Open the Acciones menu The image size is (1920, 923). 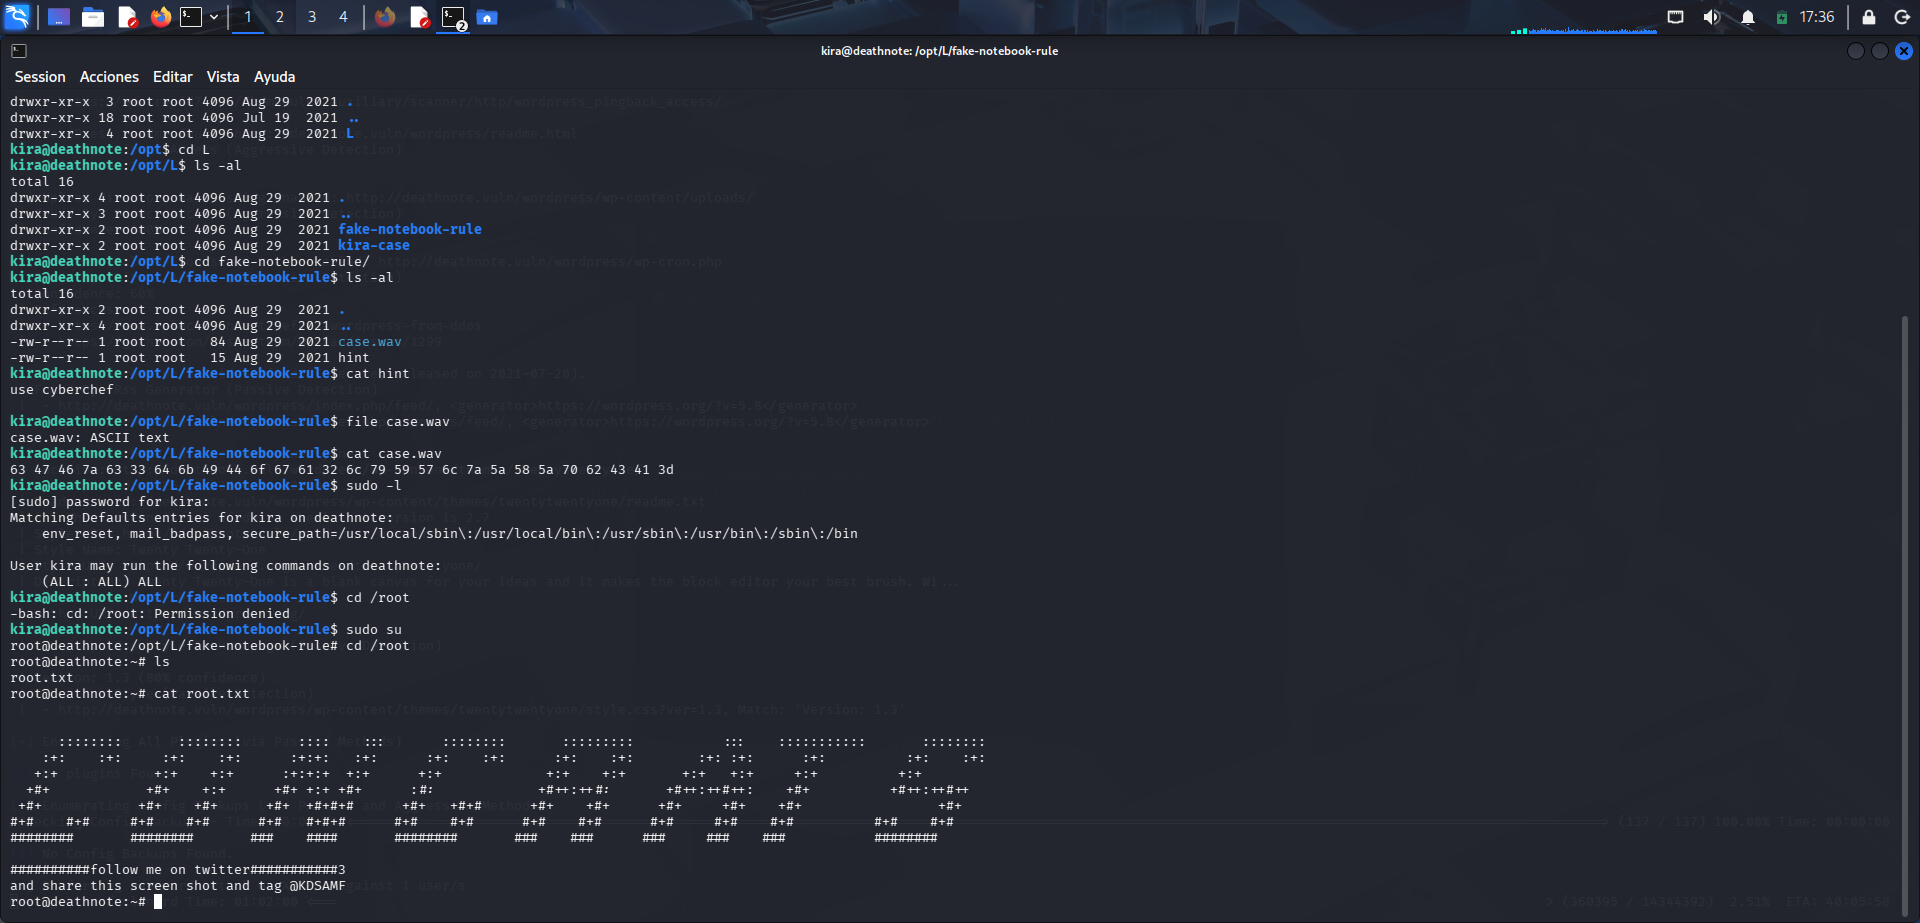tap(109, 77)
